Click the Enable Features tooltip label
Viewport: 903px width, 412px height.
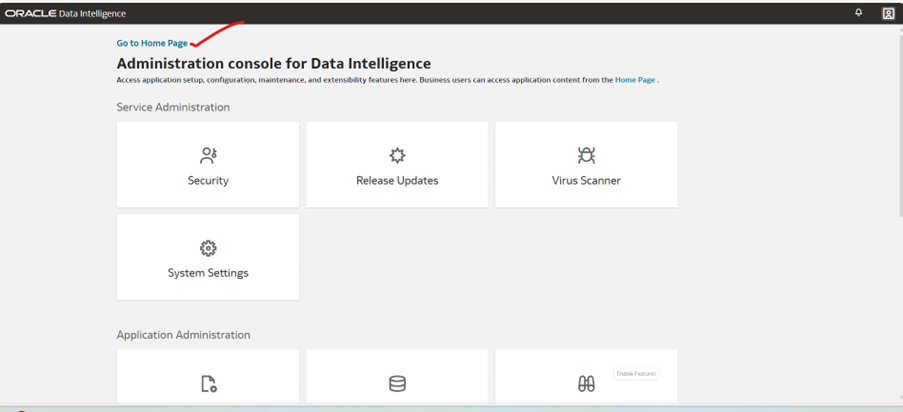[x=636, y=374]
